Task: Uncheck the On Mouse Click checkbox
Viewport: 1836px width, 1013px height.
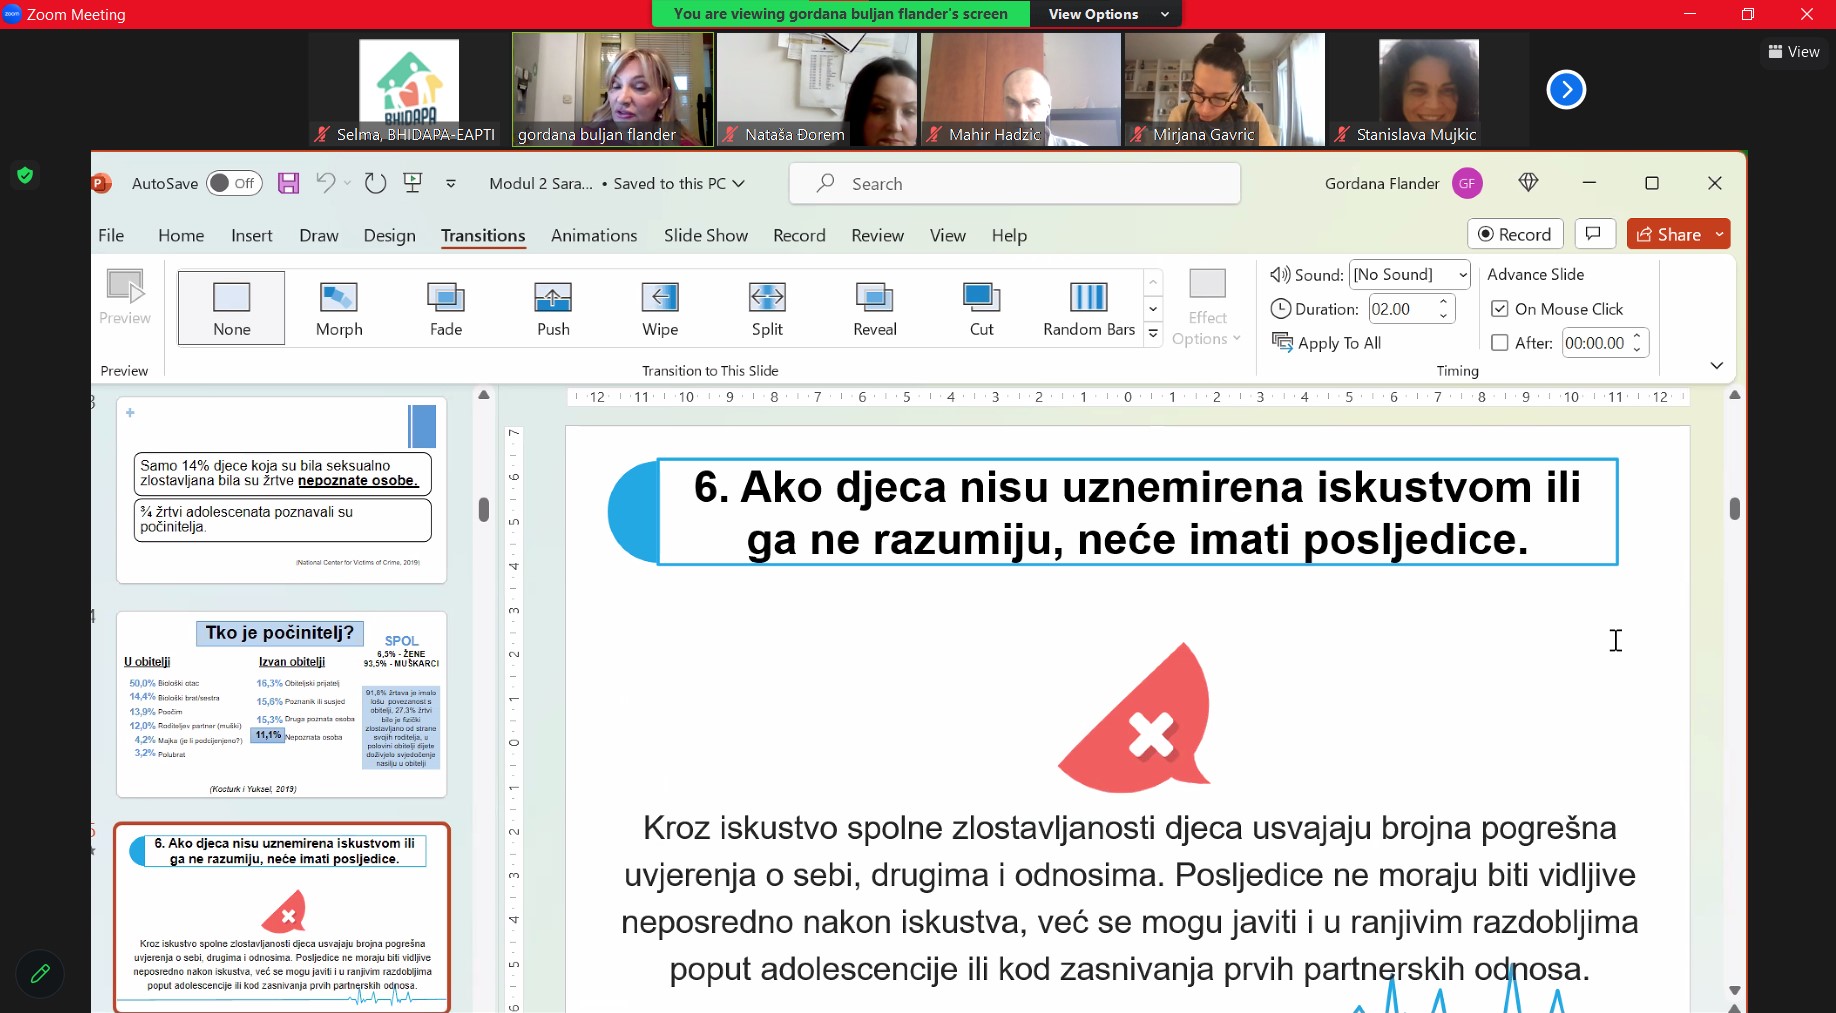Action: coord(1500,309)
